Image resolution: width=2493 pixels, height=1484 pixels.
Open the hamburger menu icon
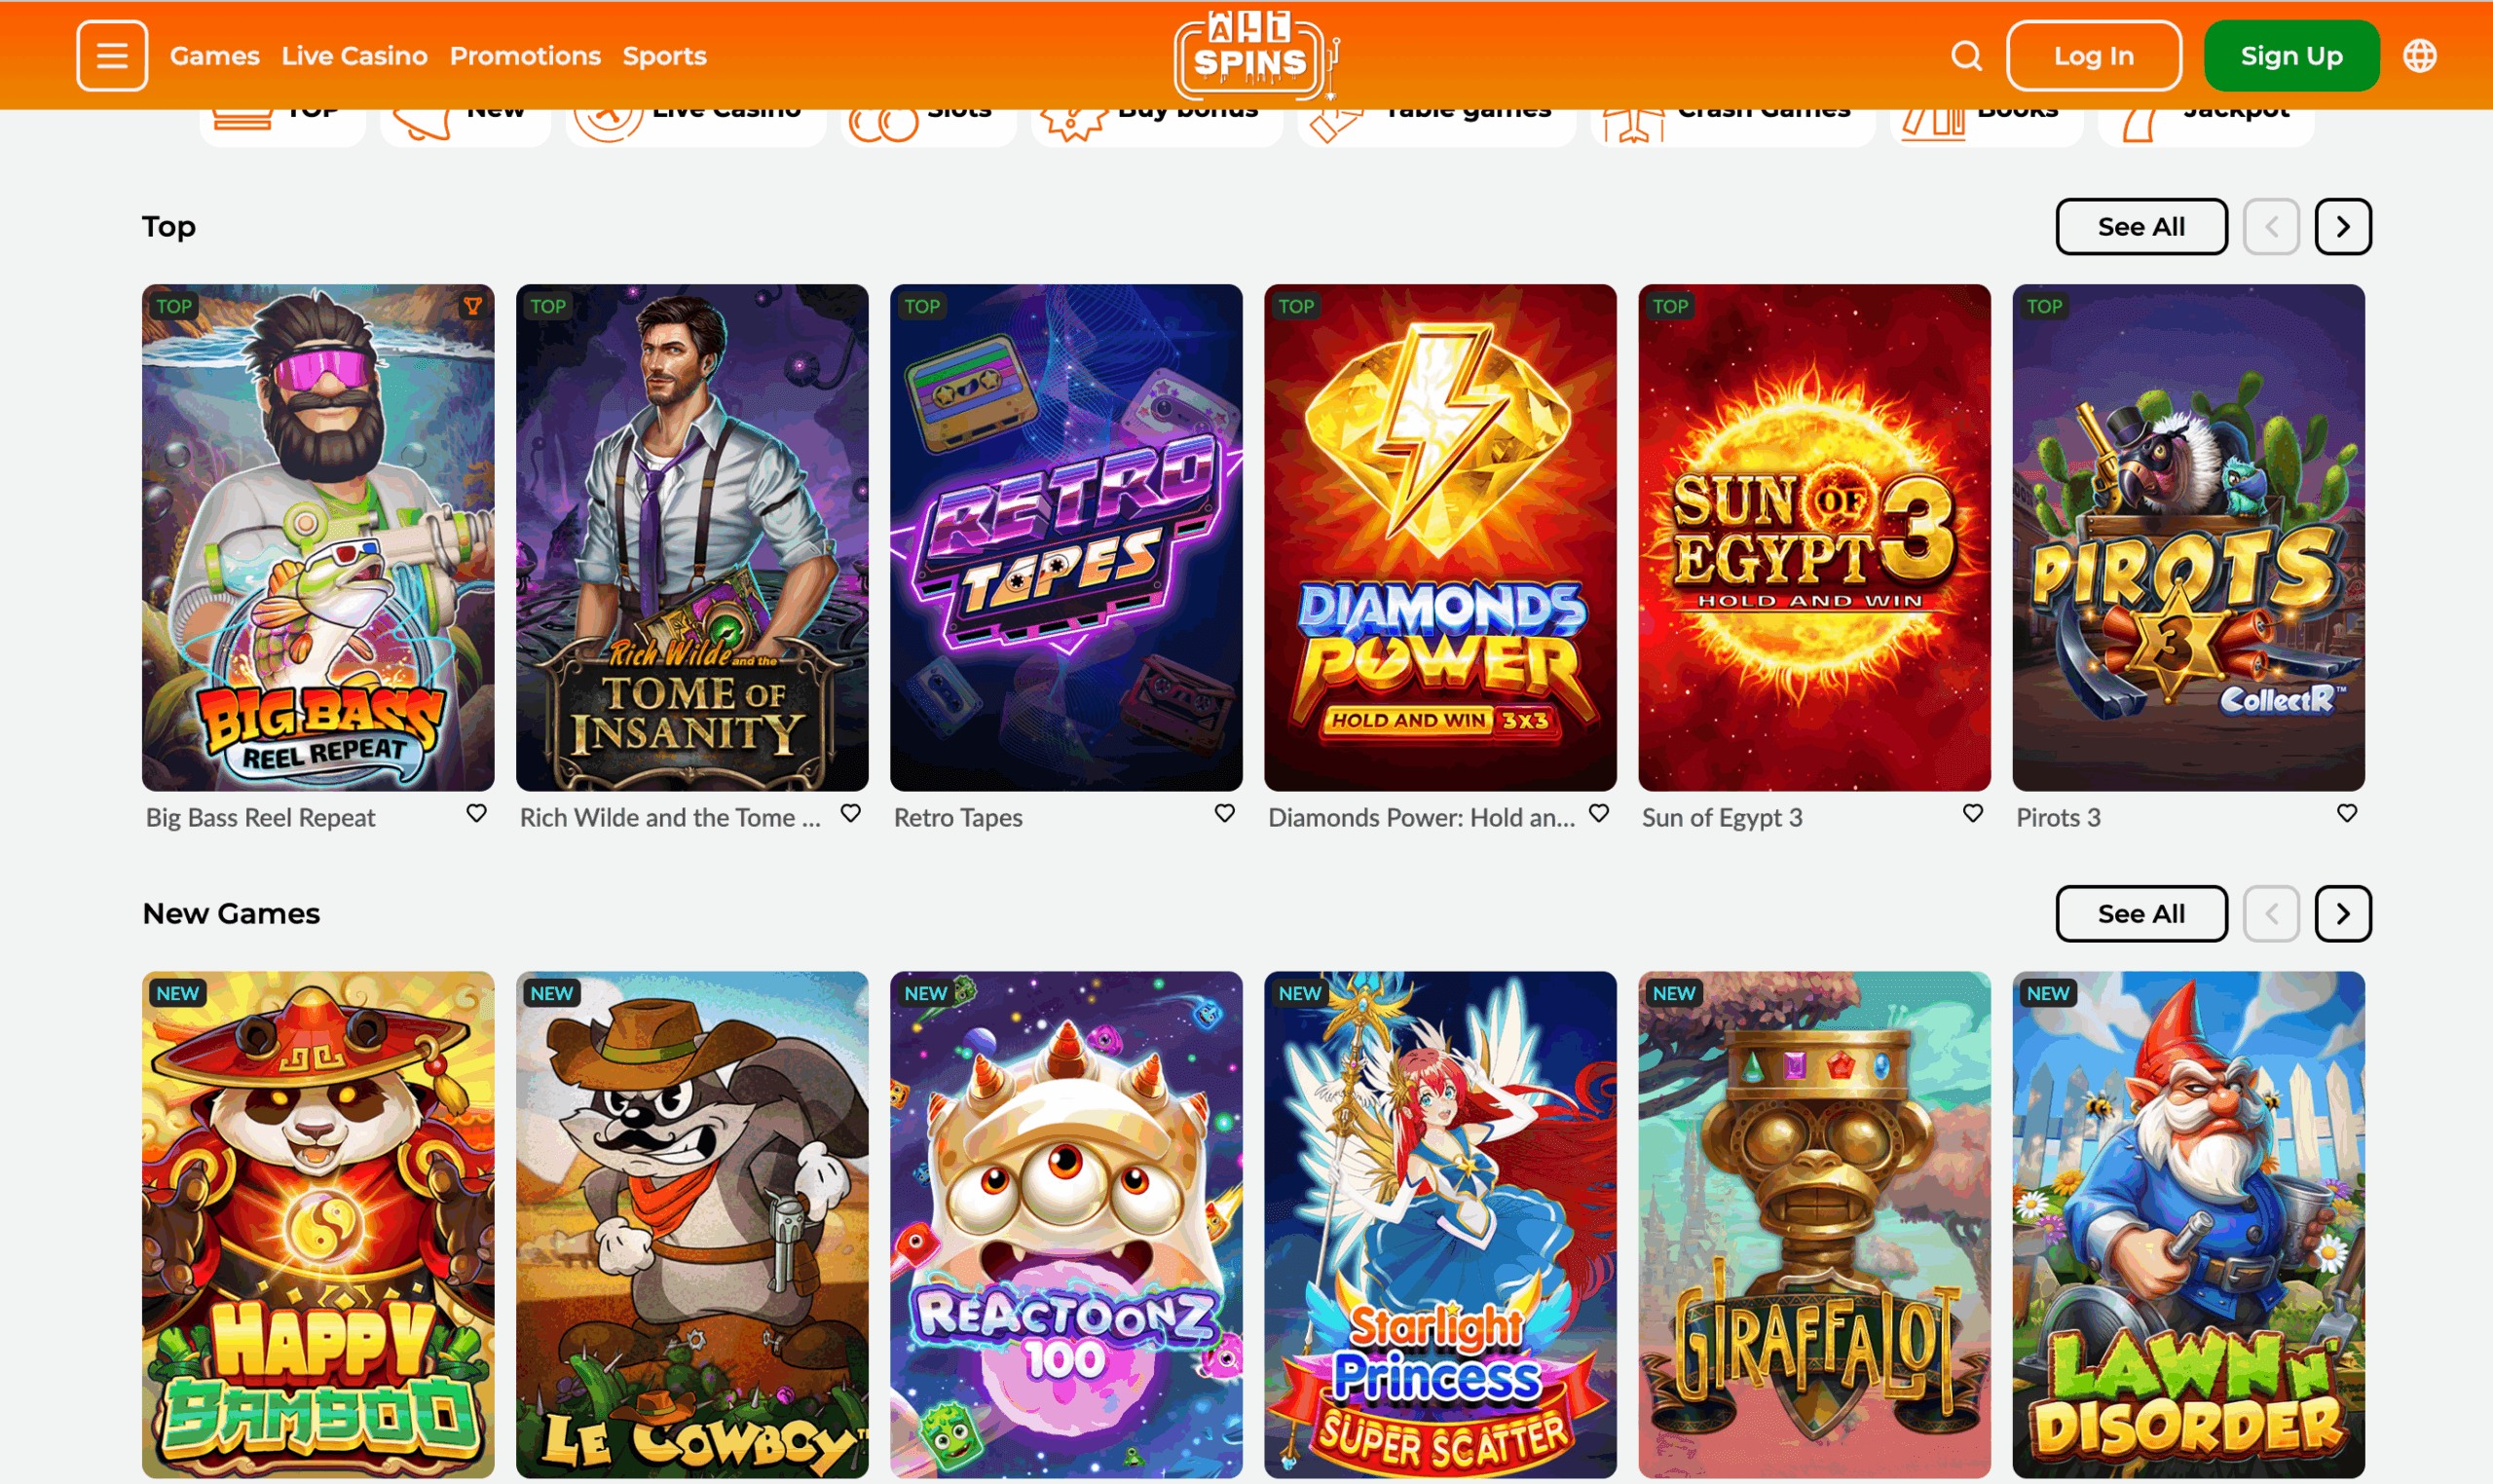pos(112,56)
